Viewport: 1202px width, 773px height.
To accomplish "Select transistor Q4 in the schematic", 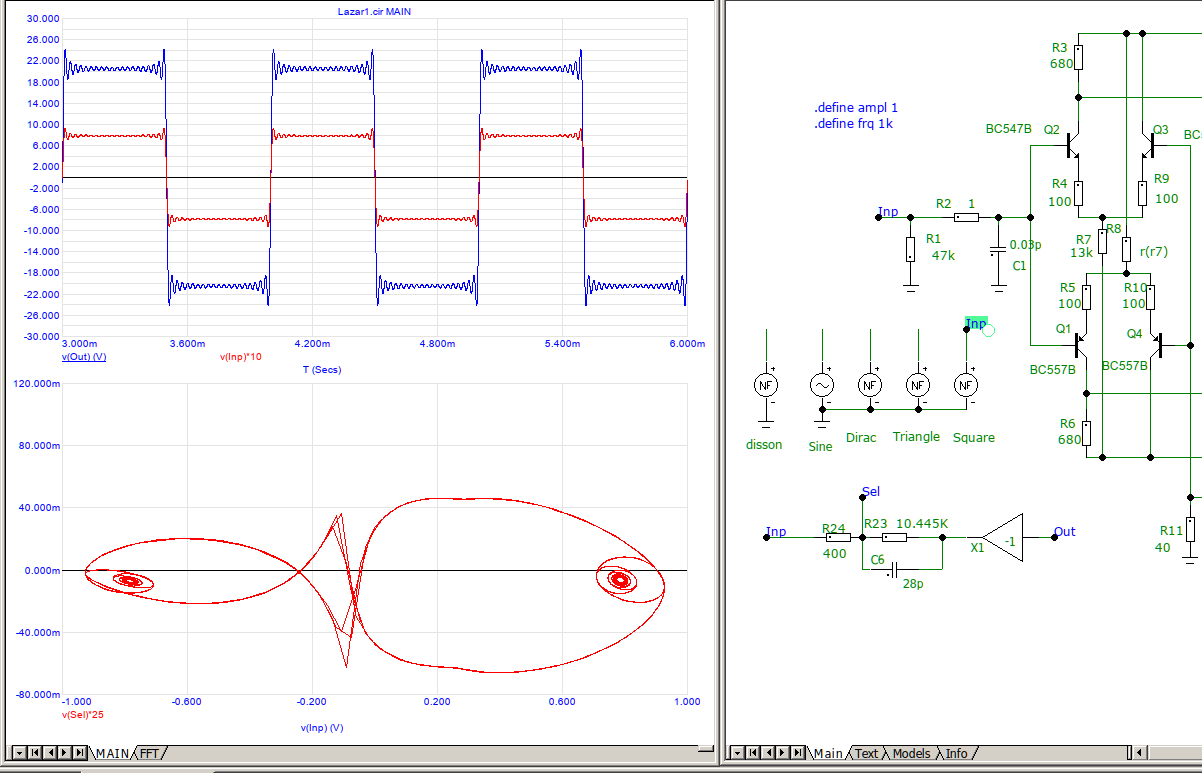I will [1156, 346].
